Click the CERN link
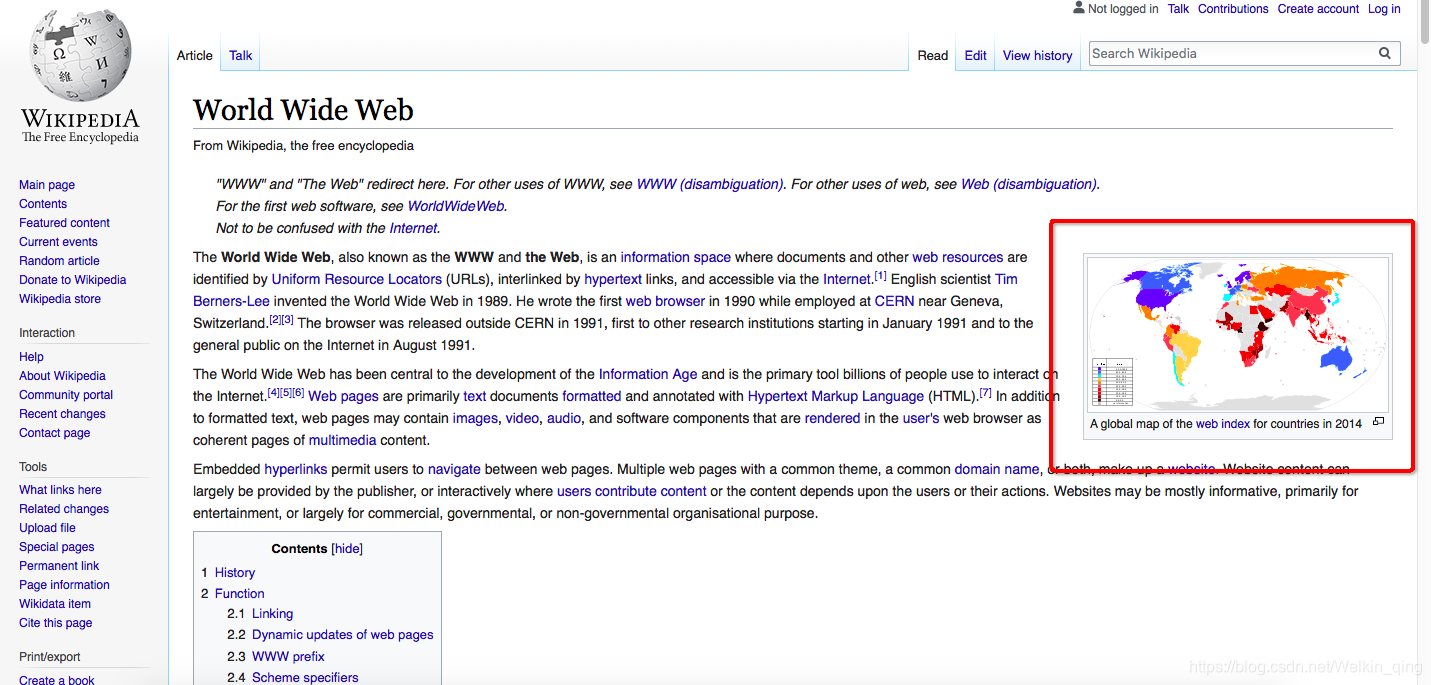Viewport: 1431px width, 685px height. point(894,301)
